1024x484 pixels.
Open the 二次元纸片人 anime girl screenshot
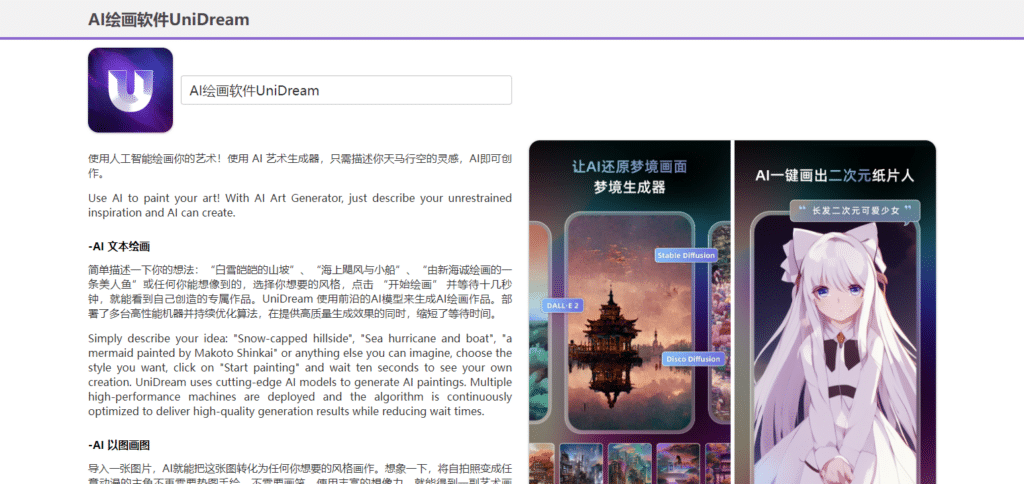[835, 312]
